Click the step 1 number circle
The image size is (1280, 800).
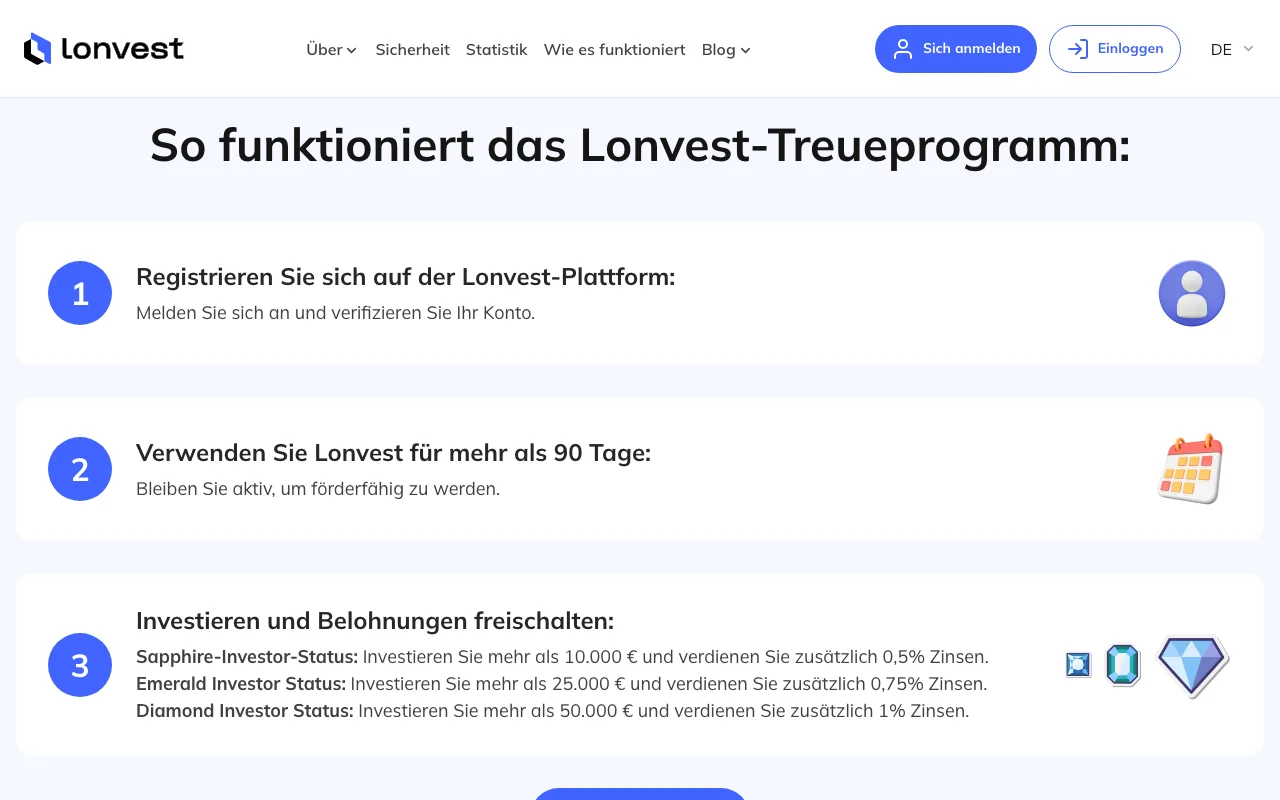[x=80, y=293]
